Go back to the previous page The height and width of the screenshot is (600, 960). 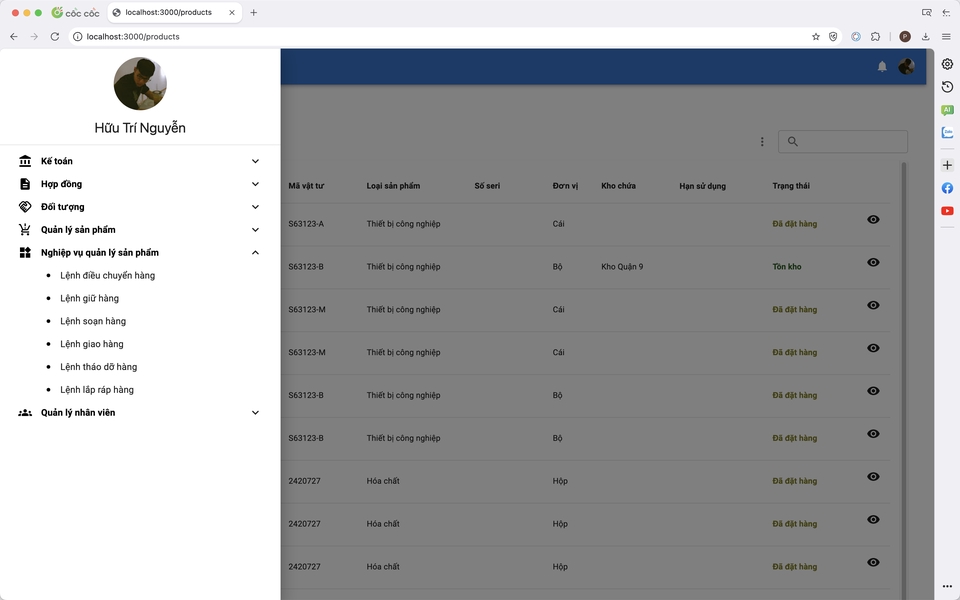click(x=13, y=37)
